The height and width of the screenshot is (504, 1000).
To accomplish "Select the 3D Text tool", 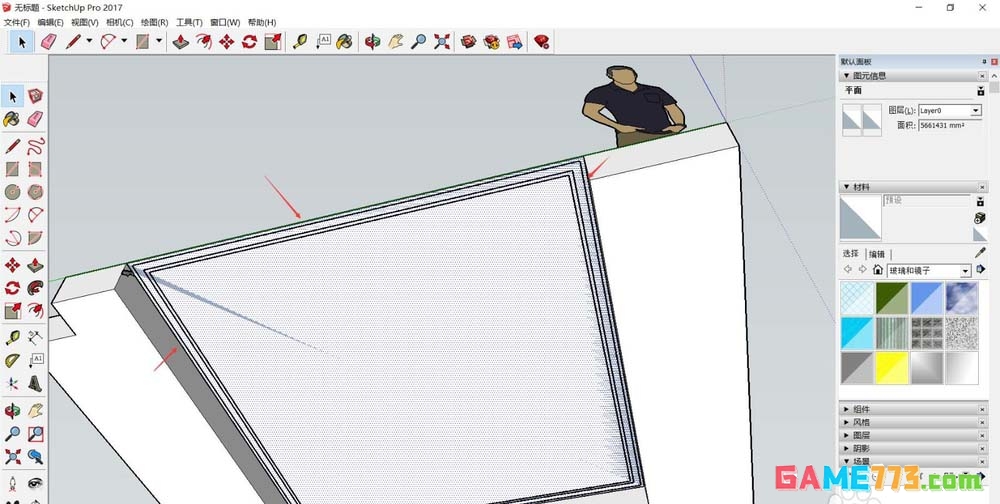I will [x=36, y=383].
